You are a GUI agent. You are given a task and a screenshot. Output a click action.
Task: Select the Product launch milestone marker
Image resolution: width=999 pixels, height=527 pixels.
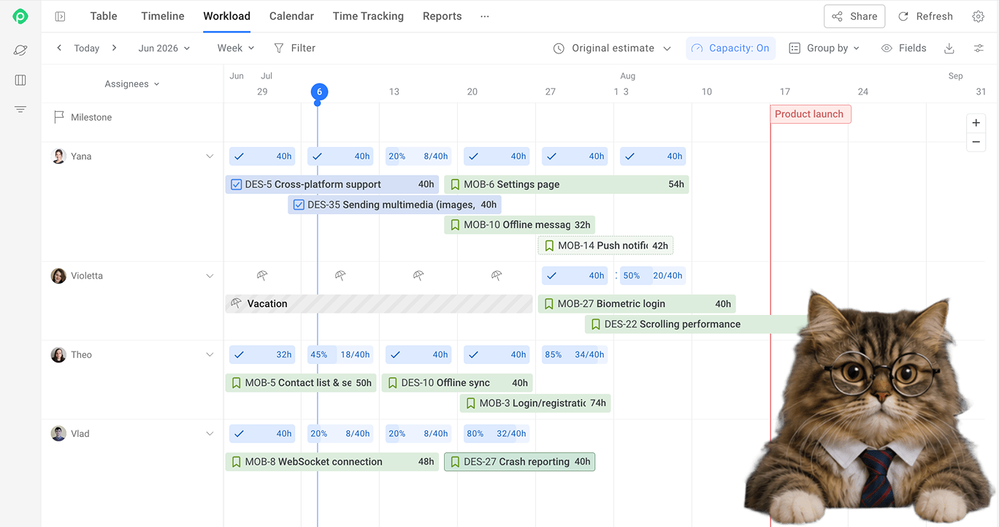point(810,115)
